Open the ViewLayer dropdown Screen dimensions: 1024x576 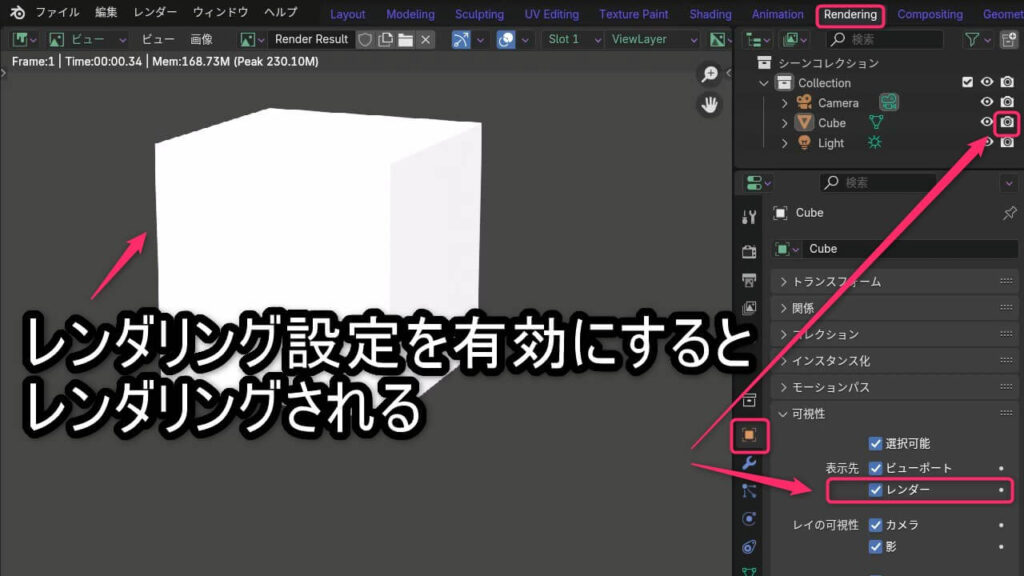pyautogui.click(x=652, y=40)
